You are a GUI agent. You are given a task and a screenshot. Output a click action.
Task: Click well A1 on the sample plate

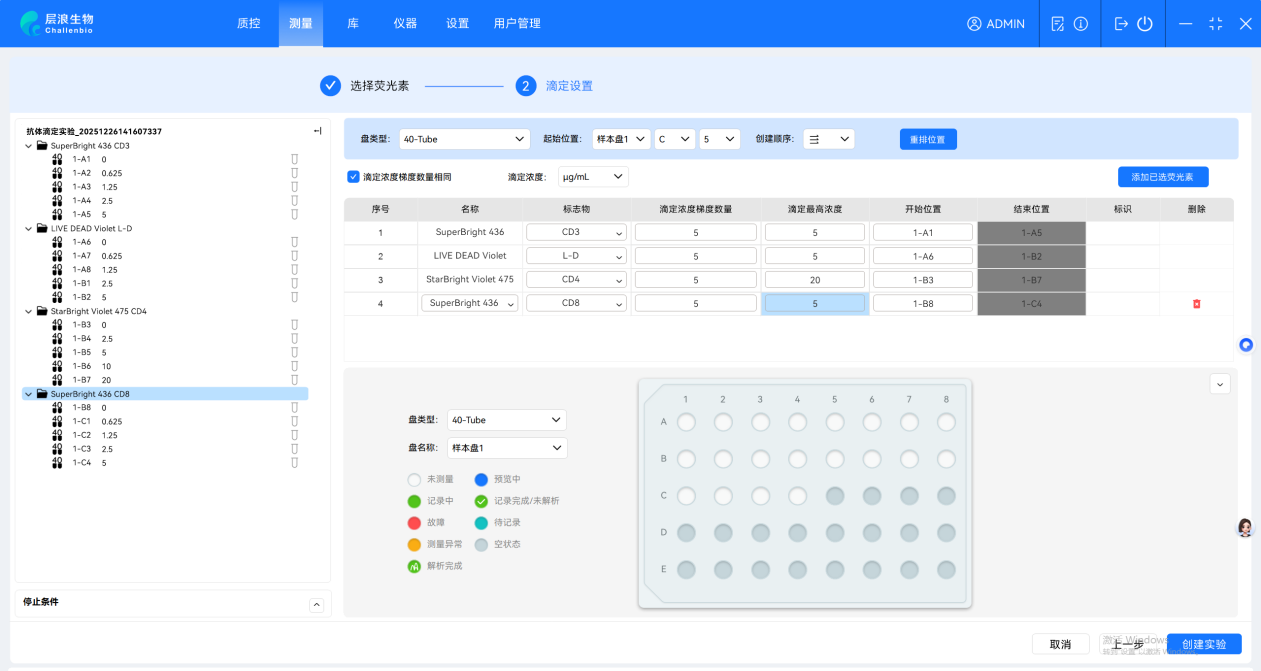[686, 423]
